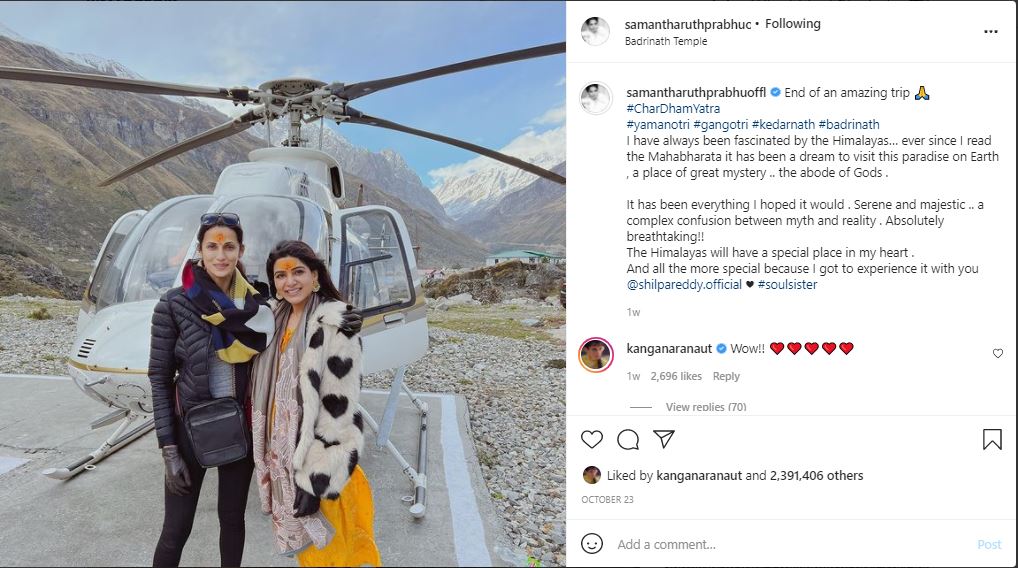1018x568 pixels.
Task: Click the helicopter photo
Action: (282, 284)
